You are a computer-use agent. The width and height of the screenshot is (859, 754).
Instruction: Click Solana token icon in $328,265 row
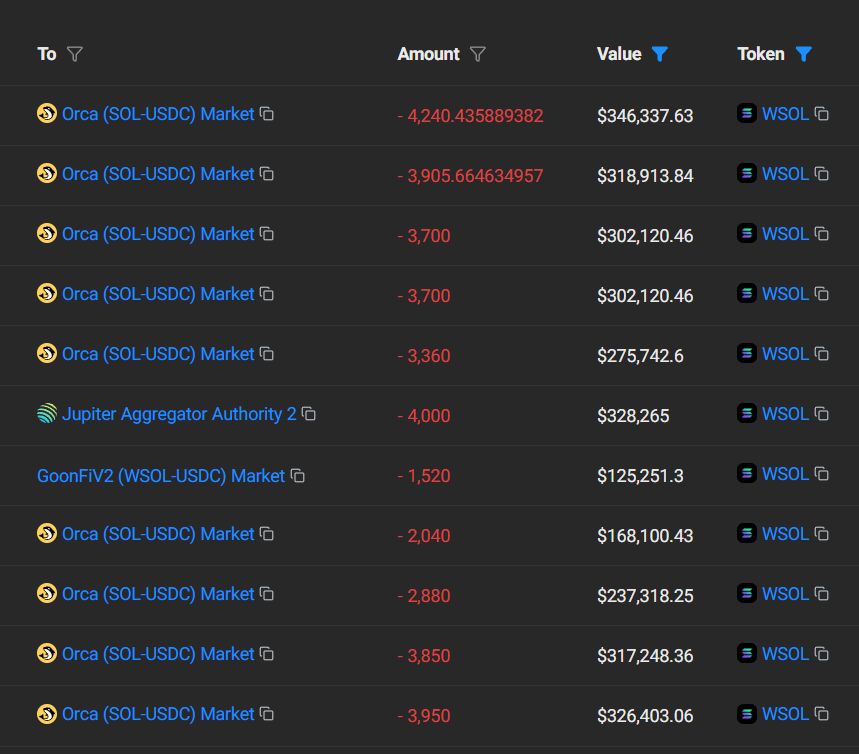(x=747, y=413)
